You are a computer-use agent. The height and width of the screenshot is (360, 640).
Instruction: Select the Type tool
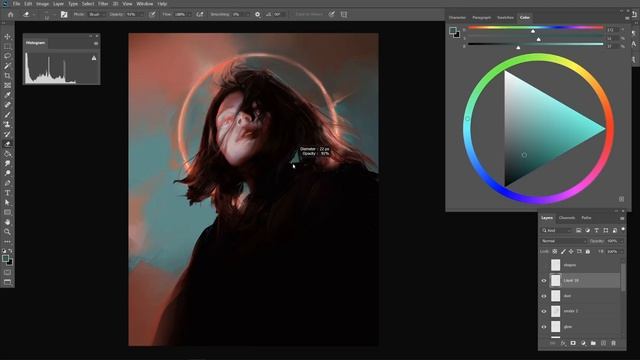pyautogui.click(x=7, y=193)
